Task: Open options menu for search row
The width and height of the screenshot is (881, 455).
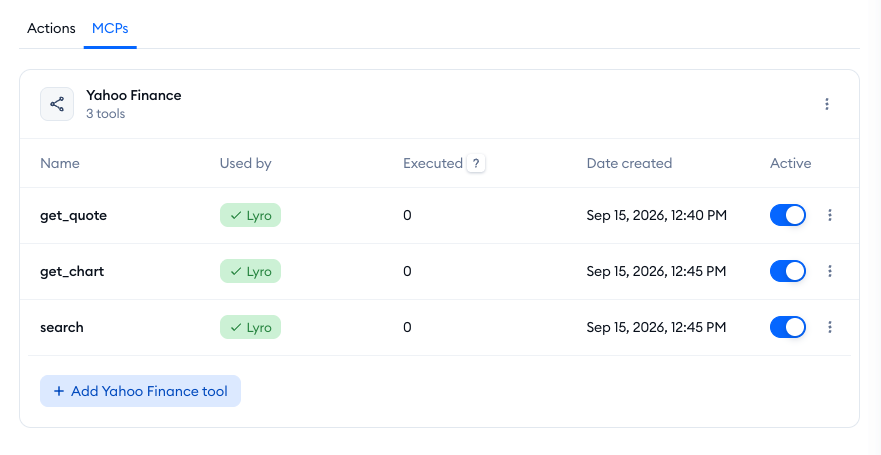Action: (830, 327)
